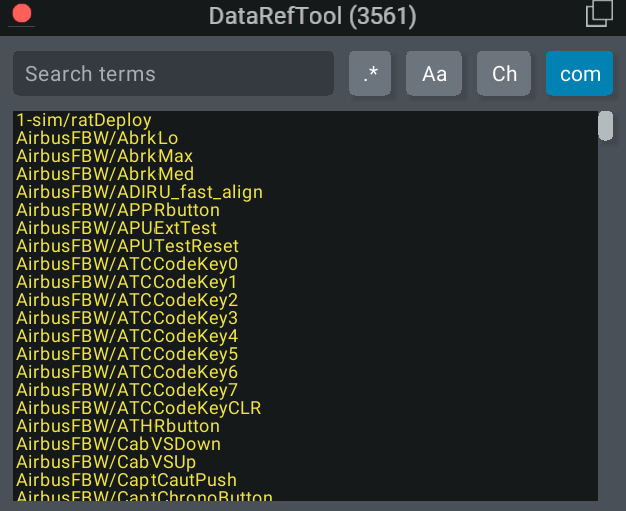
Task: Toggle the com commands filter button
Action: pos(579,74)
